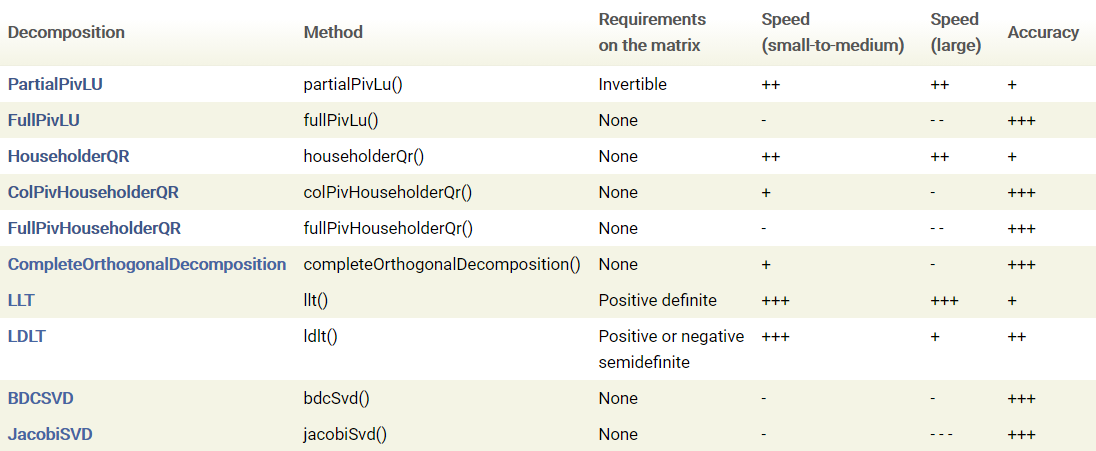Viewport: 1096px width, 451px height.
Task: Click the Method column header
Action: [x=333, y=32]
